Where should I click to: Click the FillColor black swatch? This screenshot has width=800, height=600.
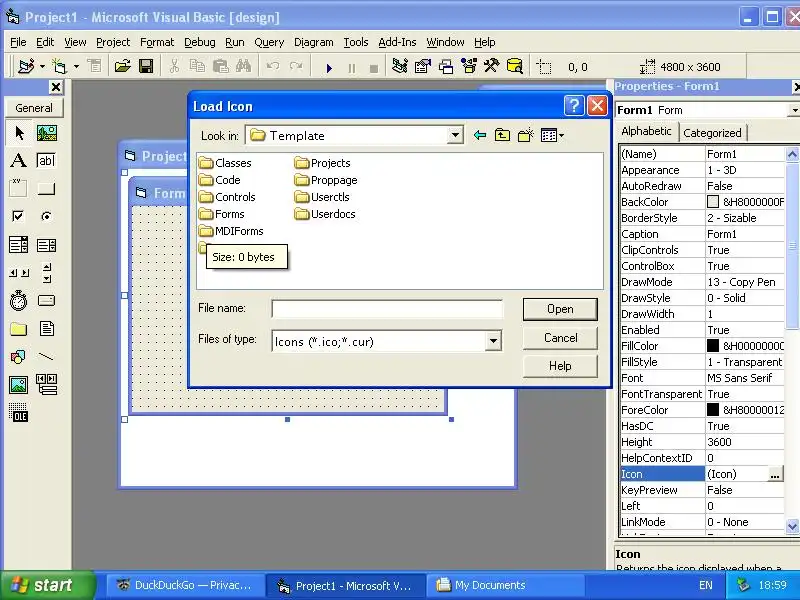713,346
